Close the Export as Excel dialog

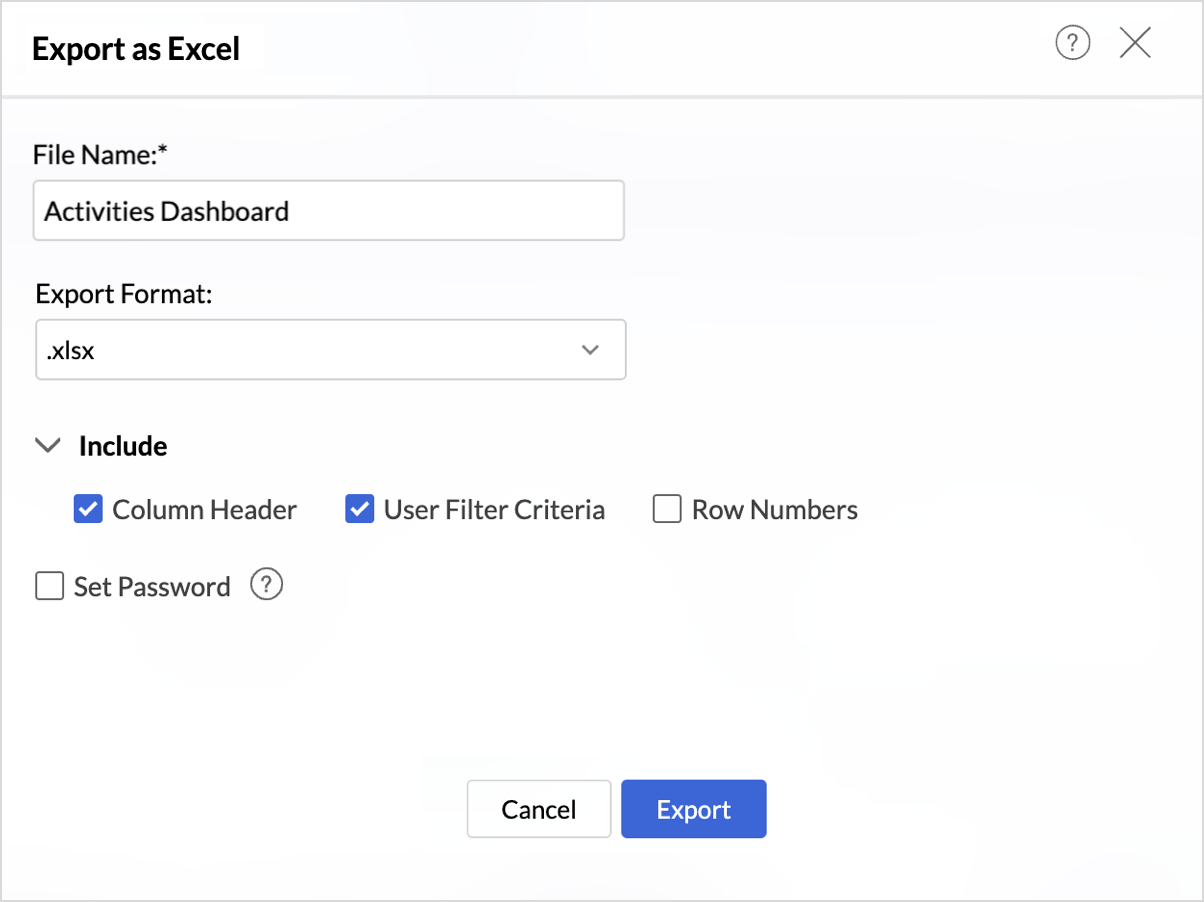(1135, 44)
